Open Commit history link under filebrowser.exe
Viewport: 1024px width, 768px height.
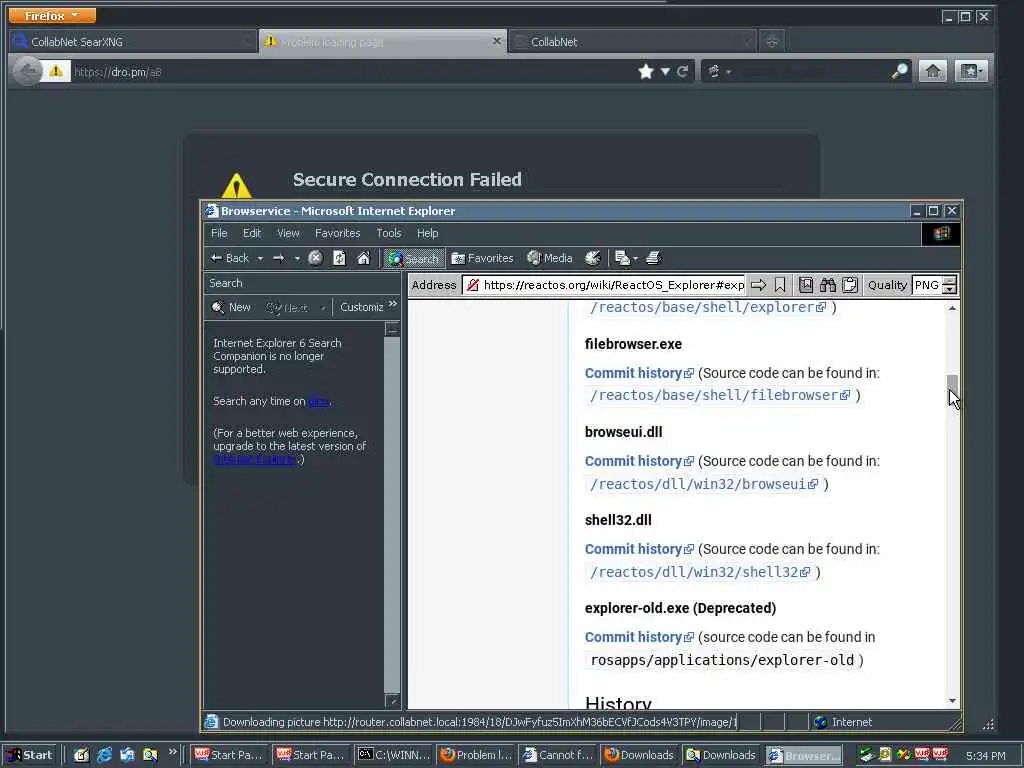tap(639, 373)
